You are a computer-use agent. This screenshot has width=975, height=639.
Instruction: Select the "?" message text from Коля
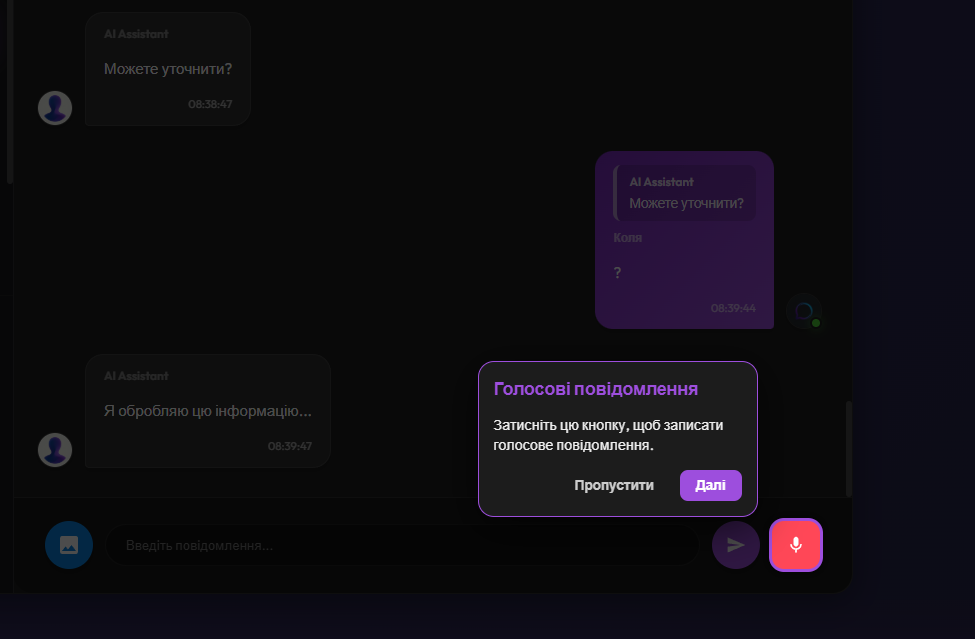point(618,272)
